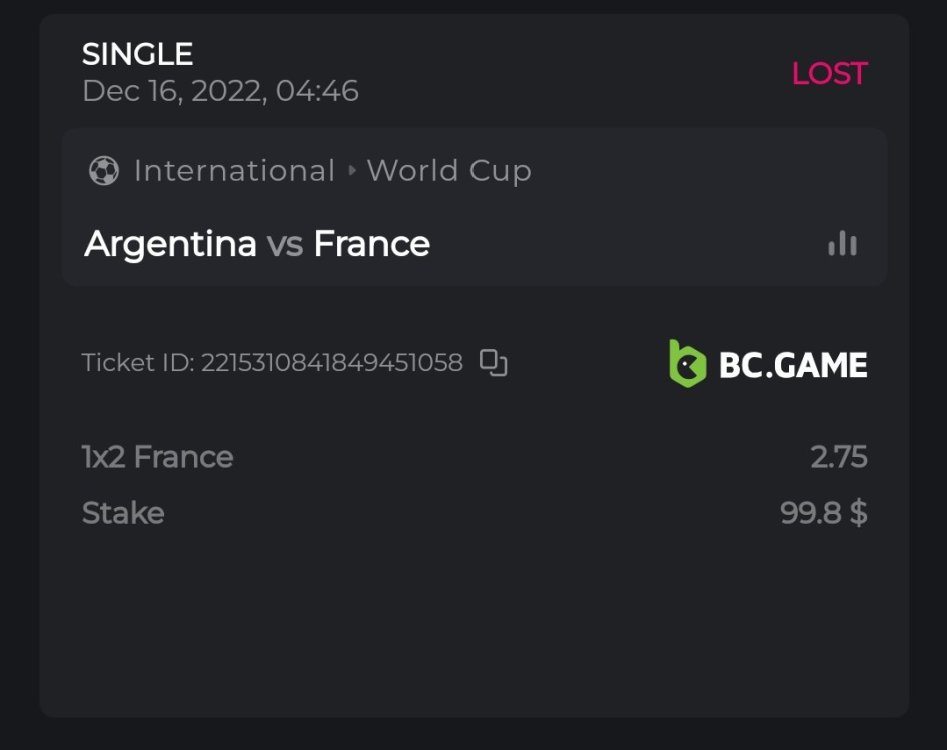Click the arrow between International and World Cup

(x=351, y=171)
